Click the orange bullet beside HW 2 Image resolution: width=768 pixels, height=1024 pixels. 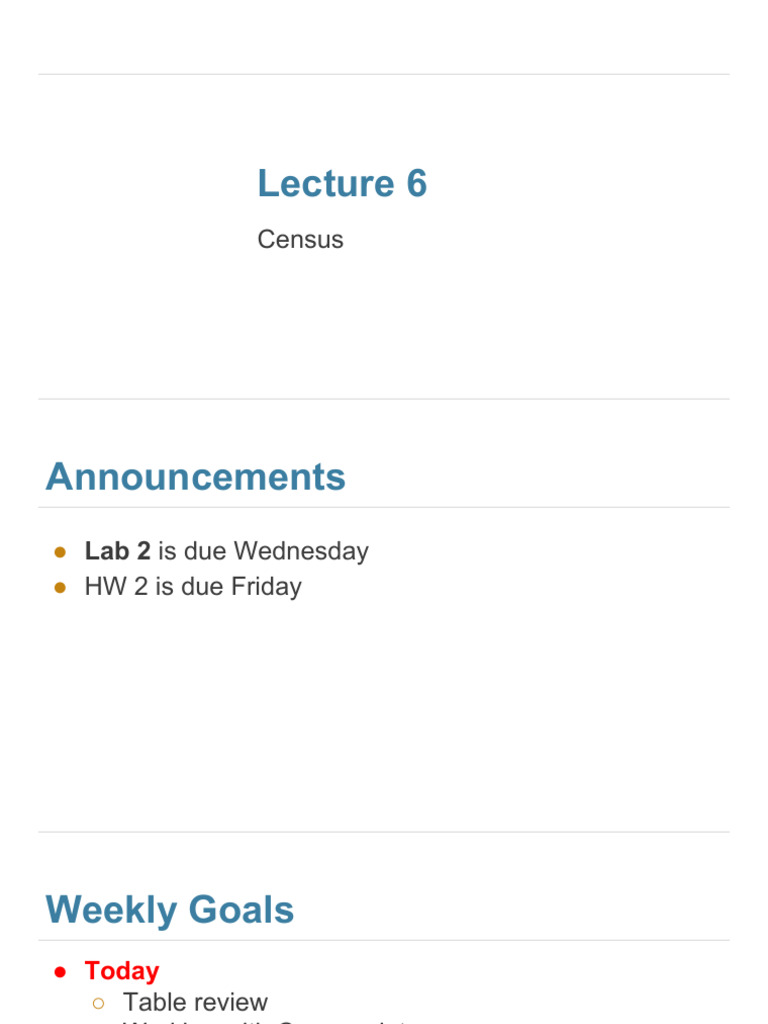(x=60, y=588)
